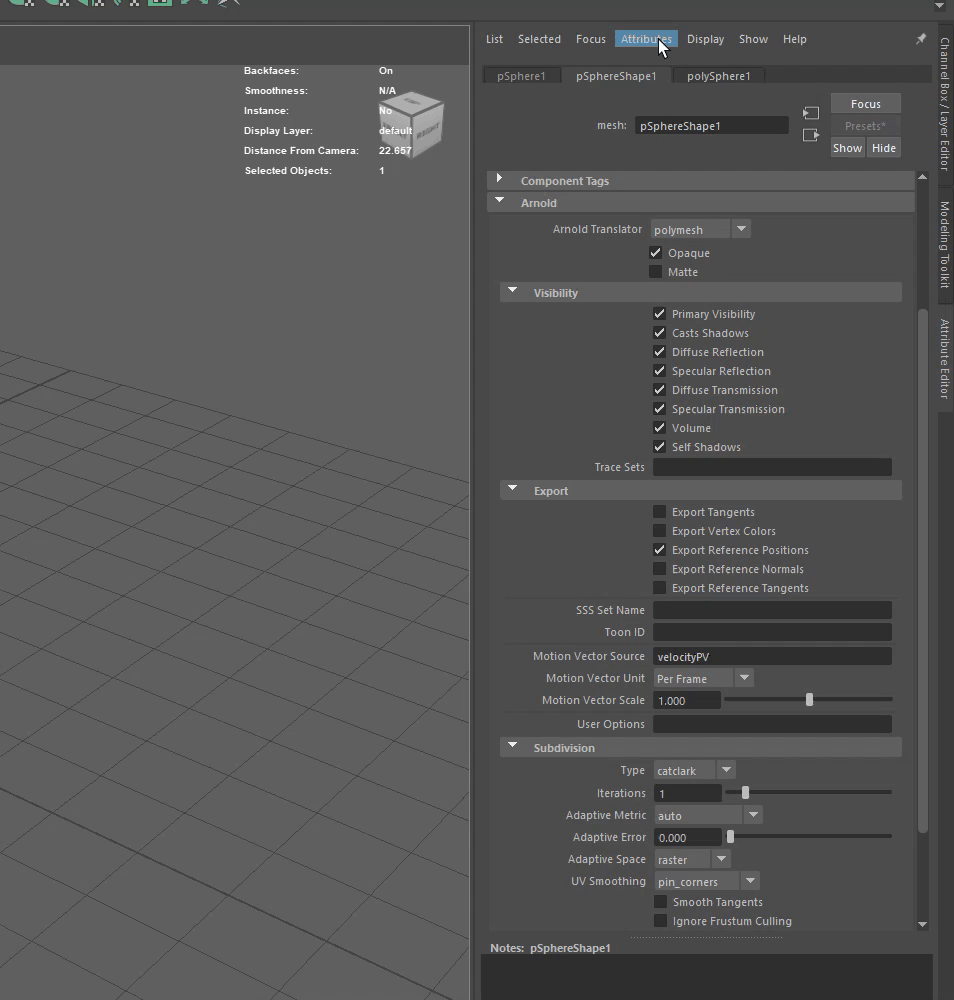This screenshot has width=954, height=1000.
Task: Open the Subdivision Type catclark dropdown
Action: 694,770
